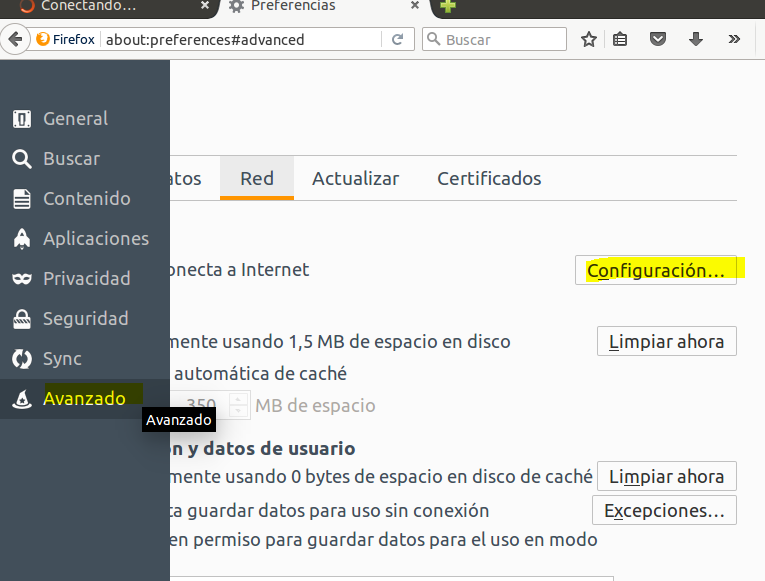Screen dimensions: 765x581
Task: Click the 'MB de espacio' label
Action: click(315, 405)
